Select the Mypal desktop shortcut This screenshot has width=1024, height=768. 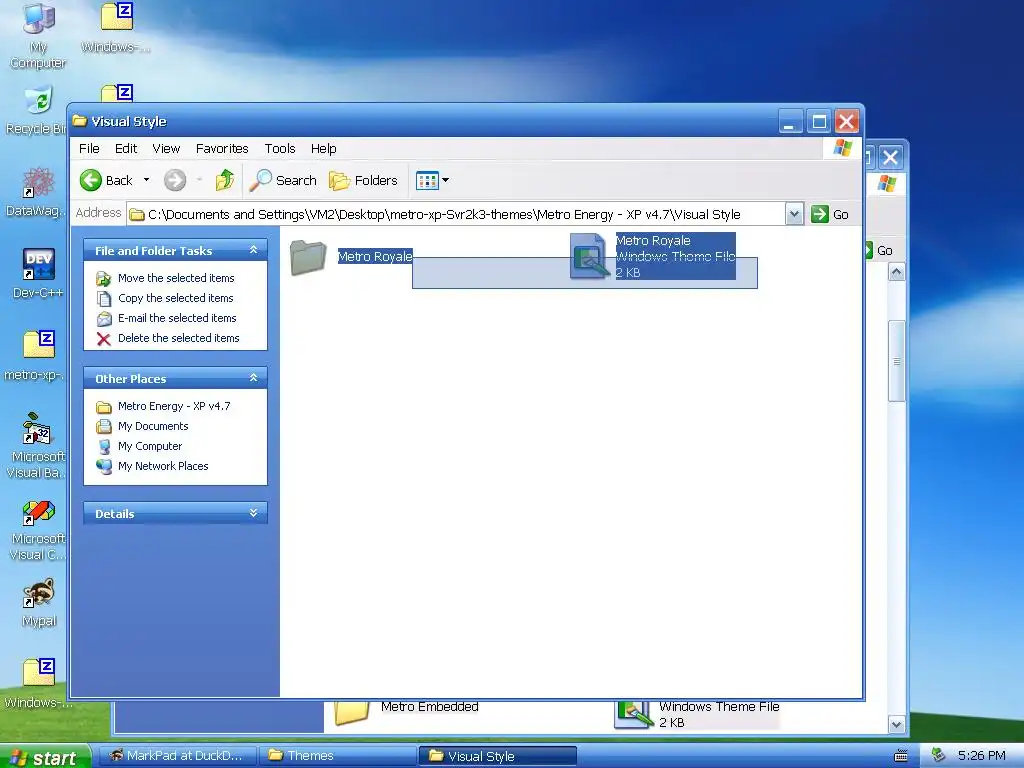point(39,602)
